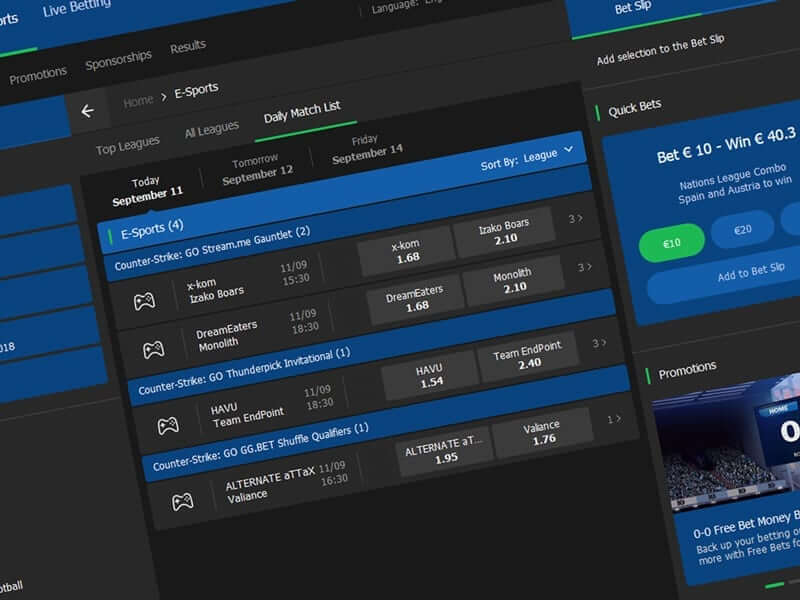Switch to the Top Leagues tab
This screenshot has width=800, height=600.
tap(128, 145)
